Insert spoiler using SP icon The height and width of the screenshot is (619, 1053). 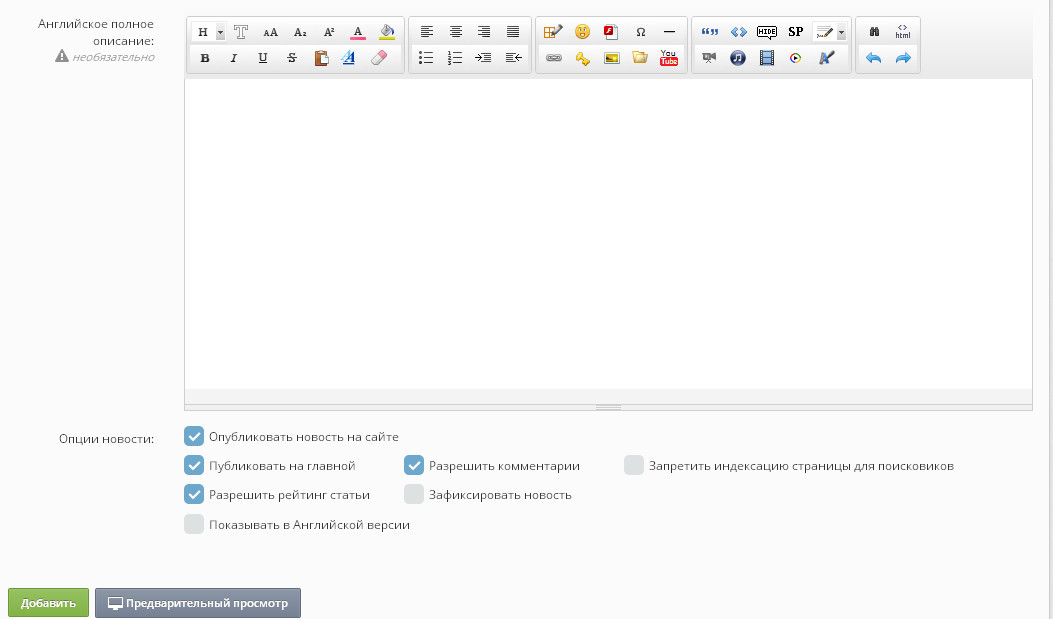point(796,32)
